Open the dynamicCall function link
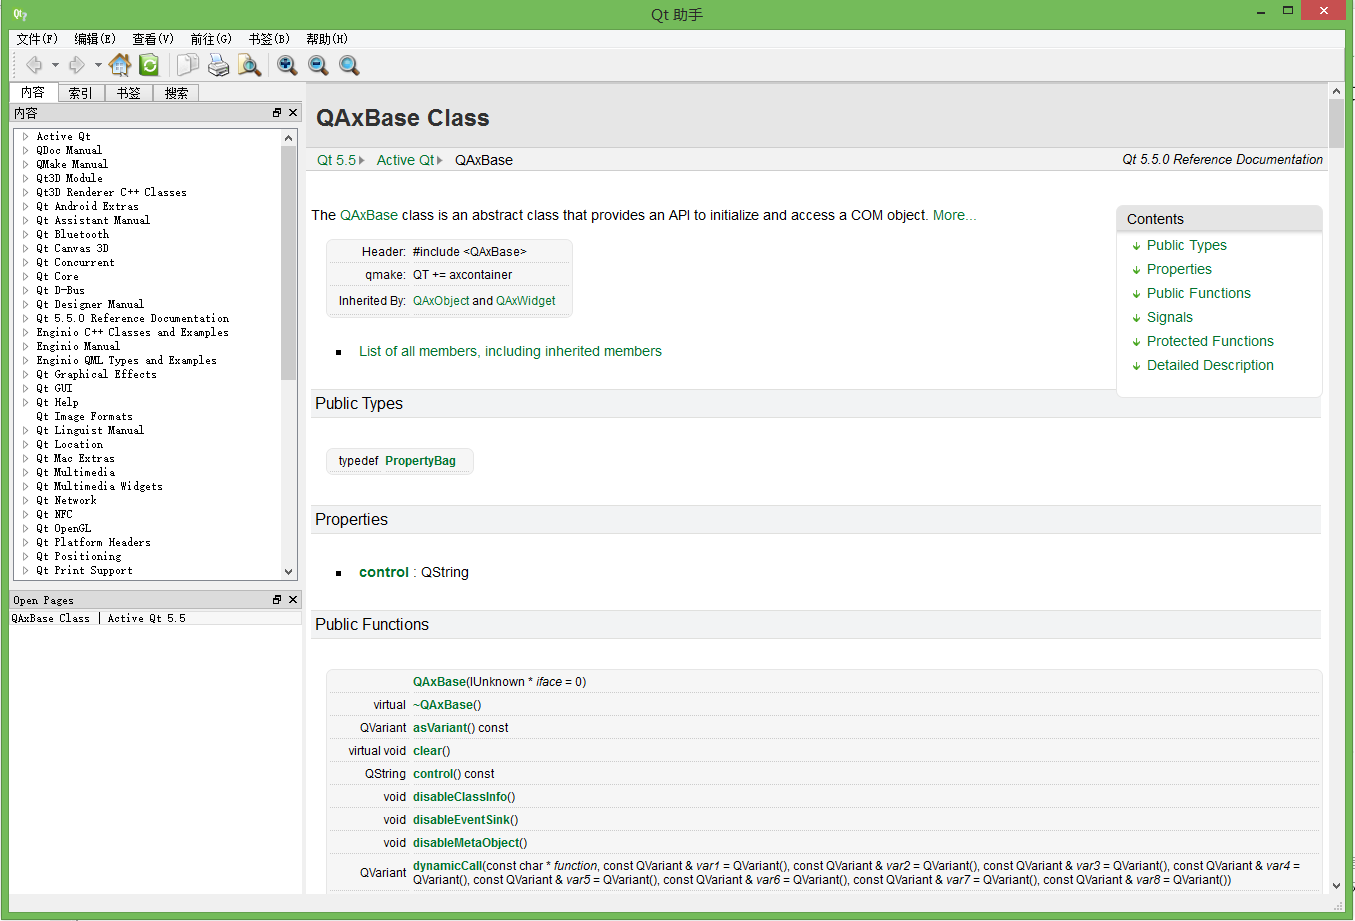1355x921 pixels. (x=448, y=866)
